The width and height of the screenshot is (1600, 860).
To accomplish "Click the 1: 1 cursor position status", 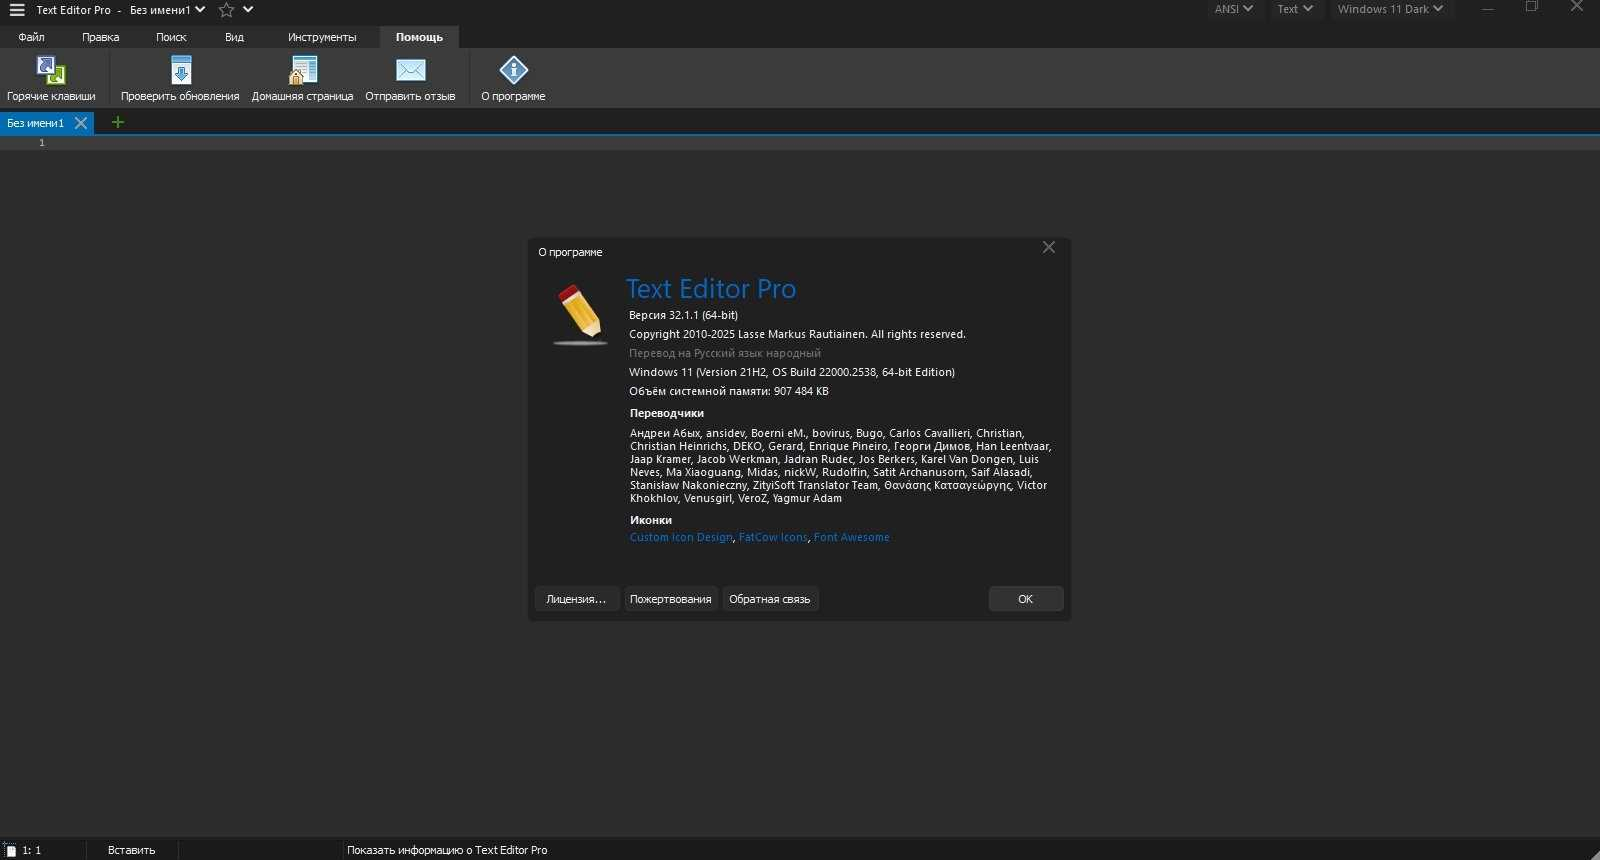I will point(32,850).
